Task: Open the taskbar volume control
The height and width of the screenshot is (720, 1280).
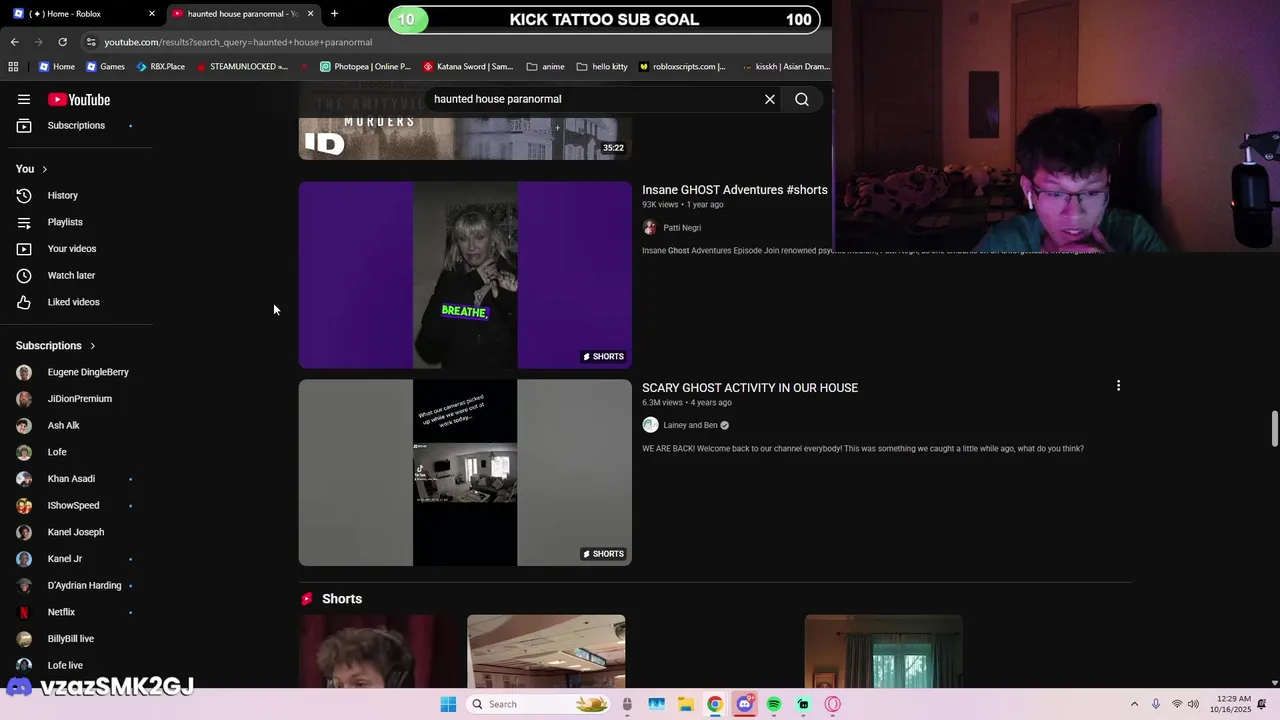Action: coord(1193,704)
